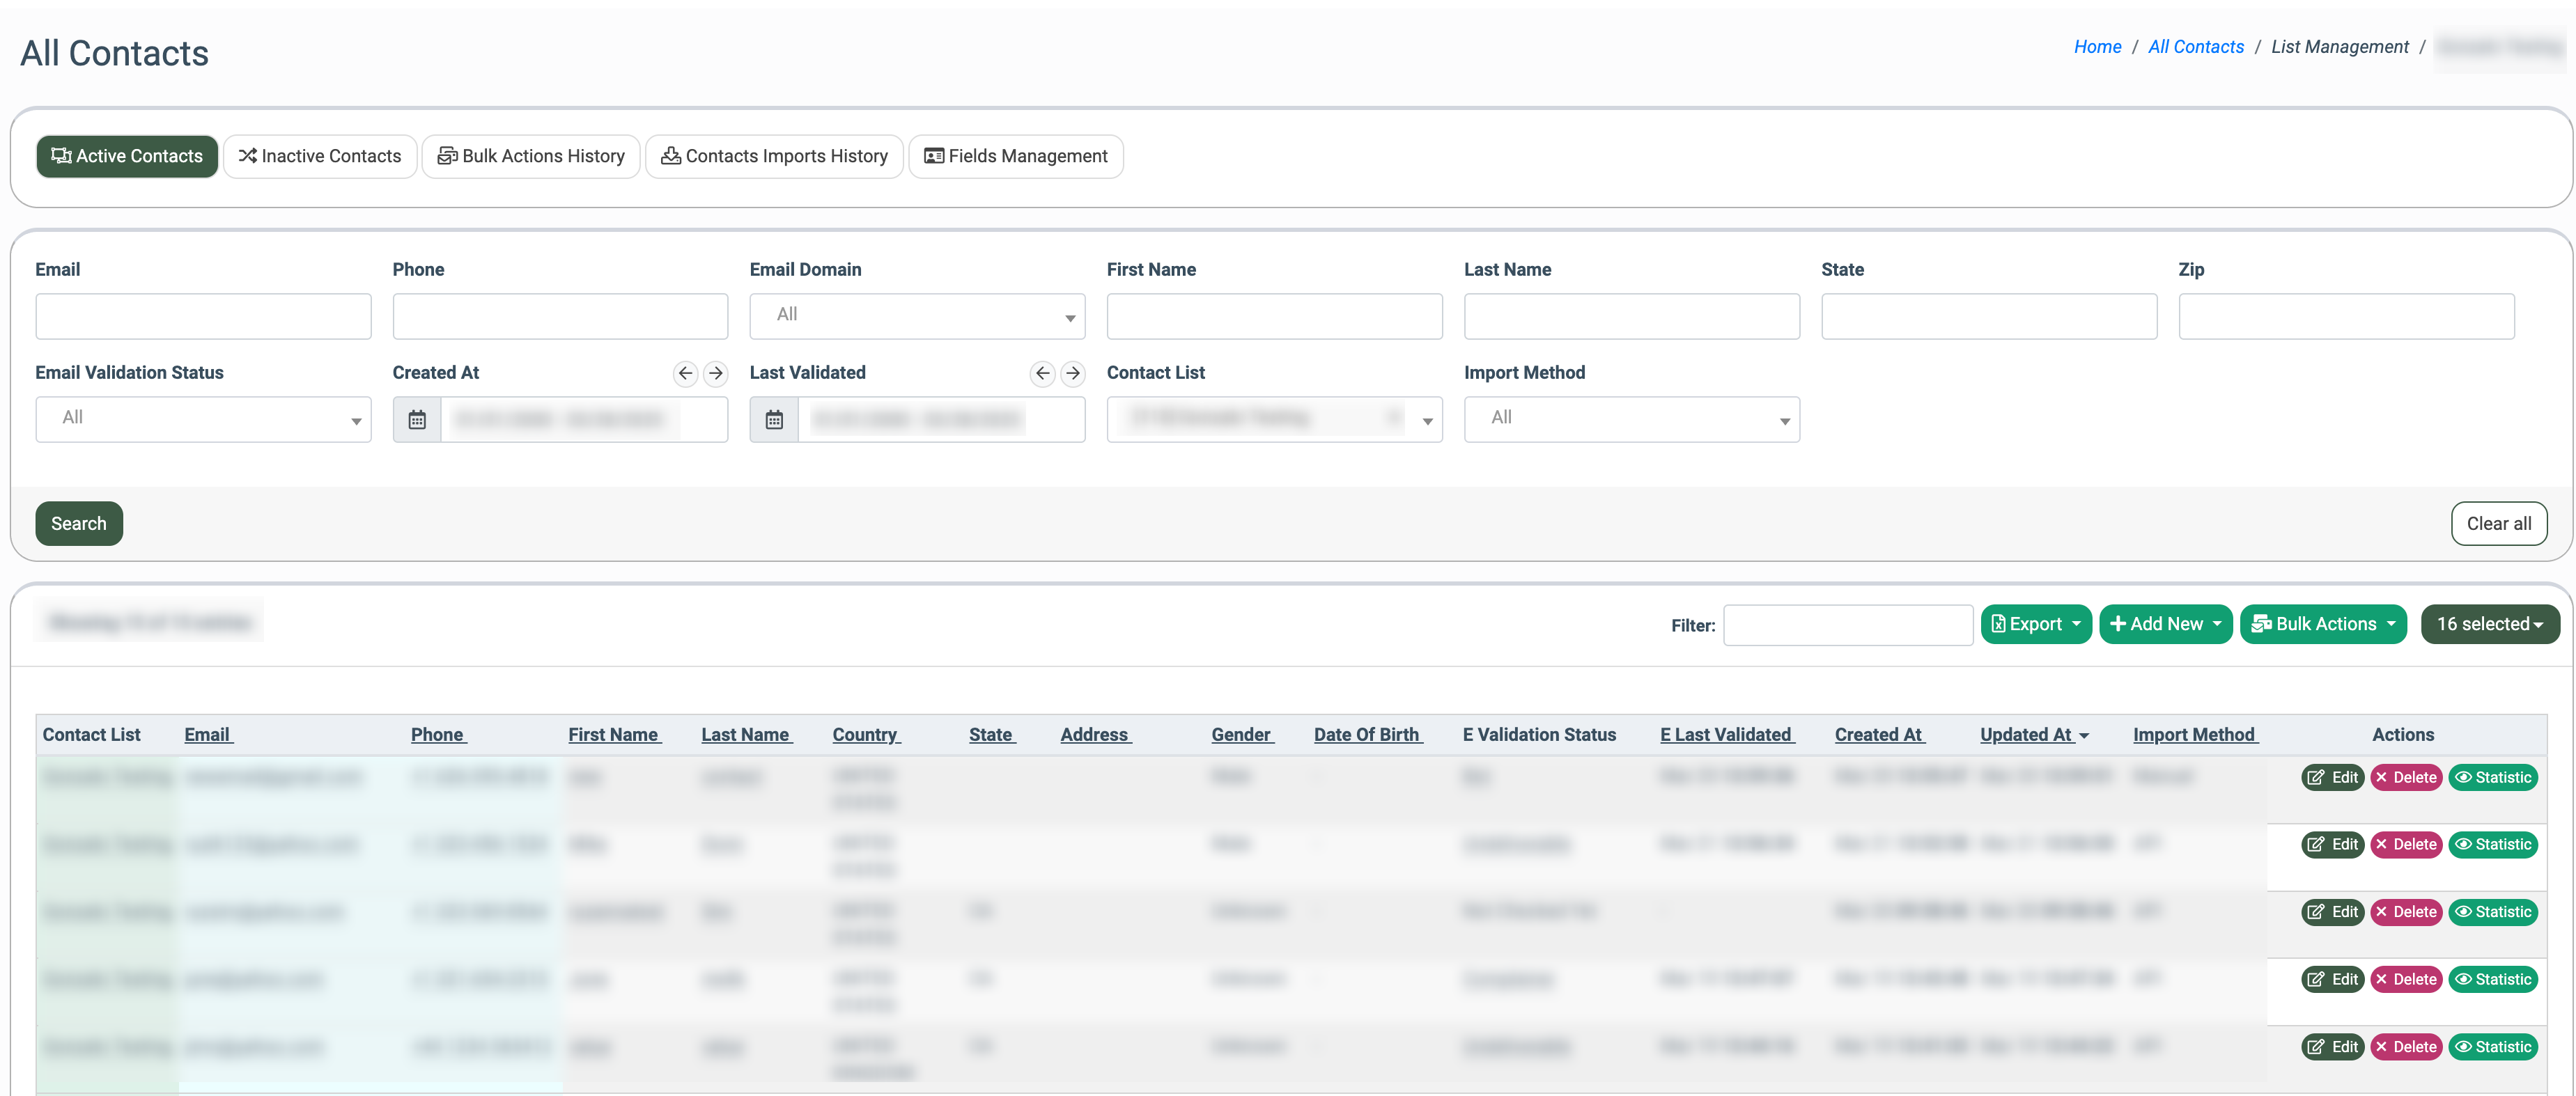Click Created At next-range arrow
2576x1096 pixels.
716,373
